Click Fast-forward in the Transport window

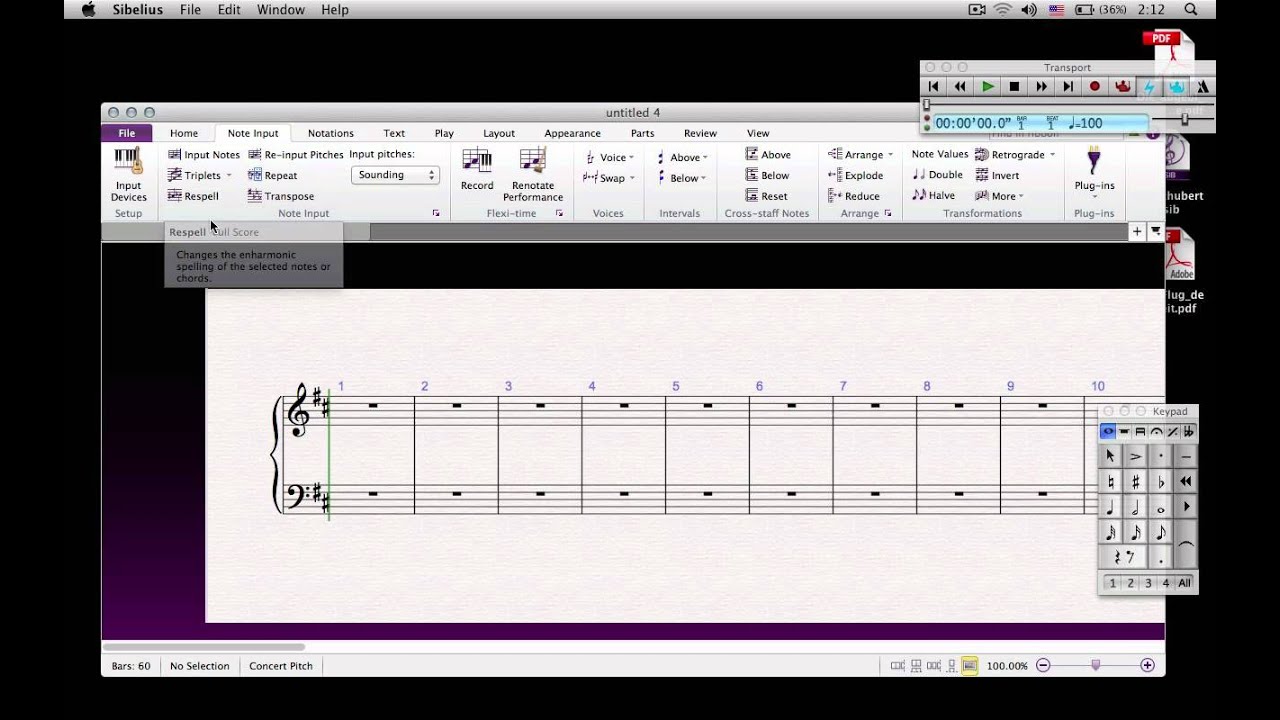pos(1041,87)
